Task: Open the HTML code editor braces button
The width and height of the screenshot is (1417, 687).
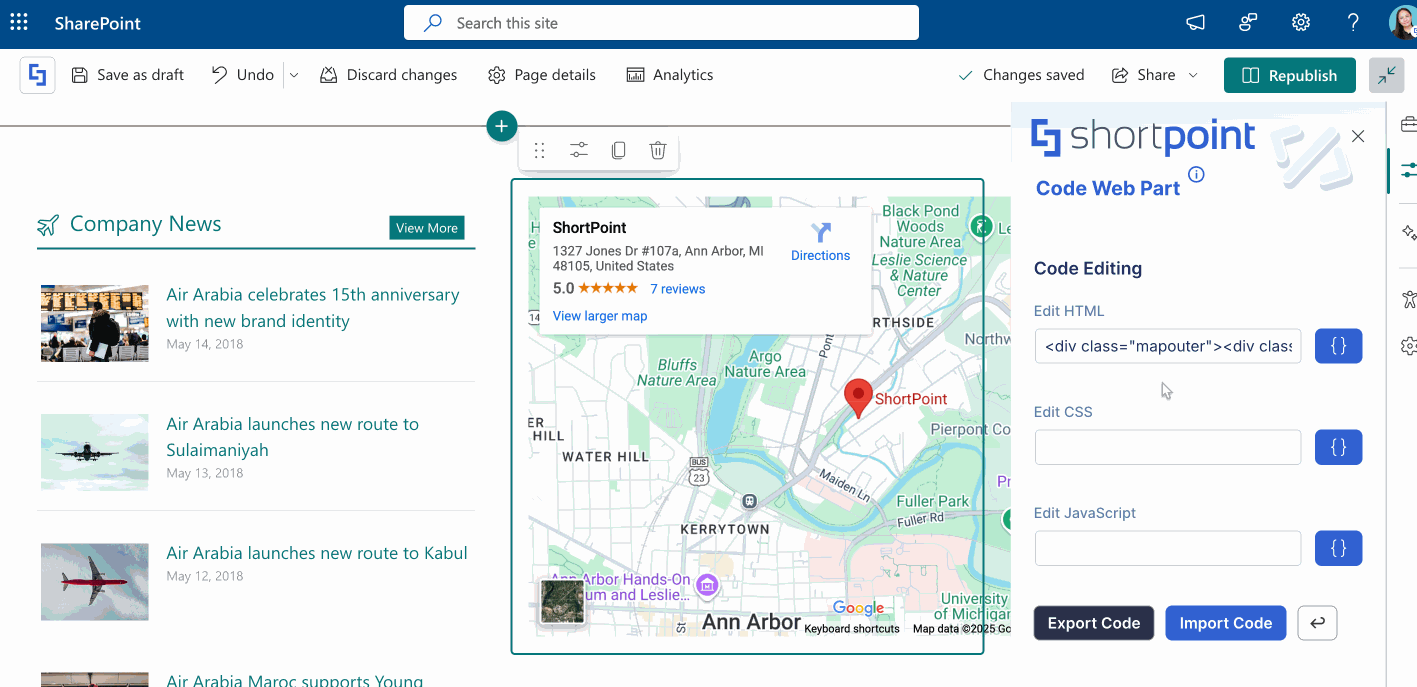Action: pos(1338,346)
